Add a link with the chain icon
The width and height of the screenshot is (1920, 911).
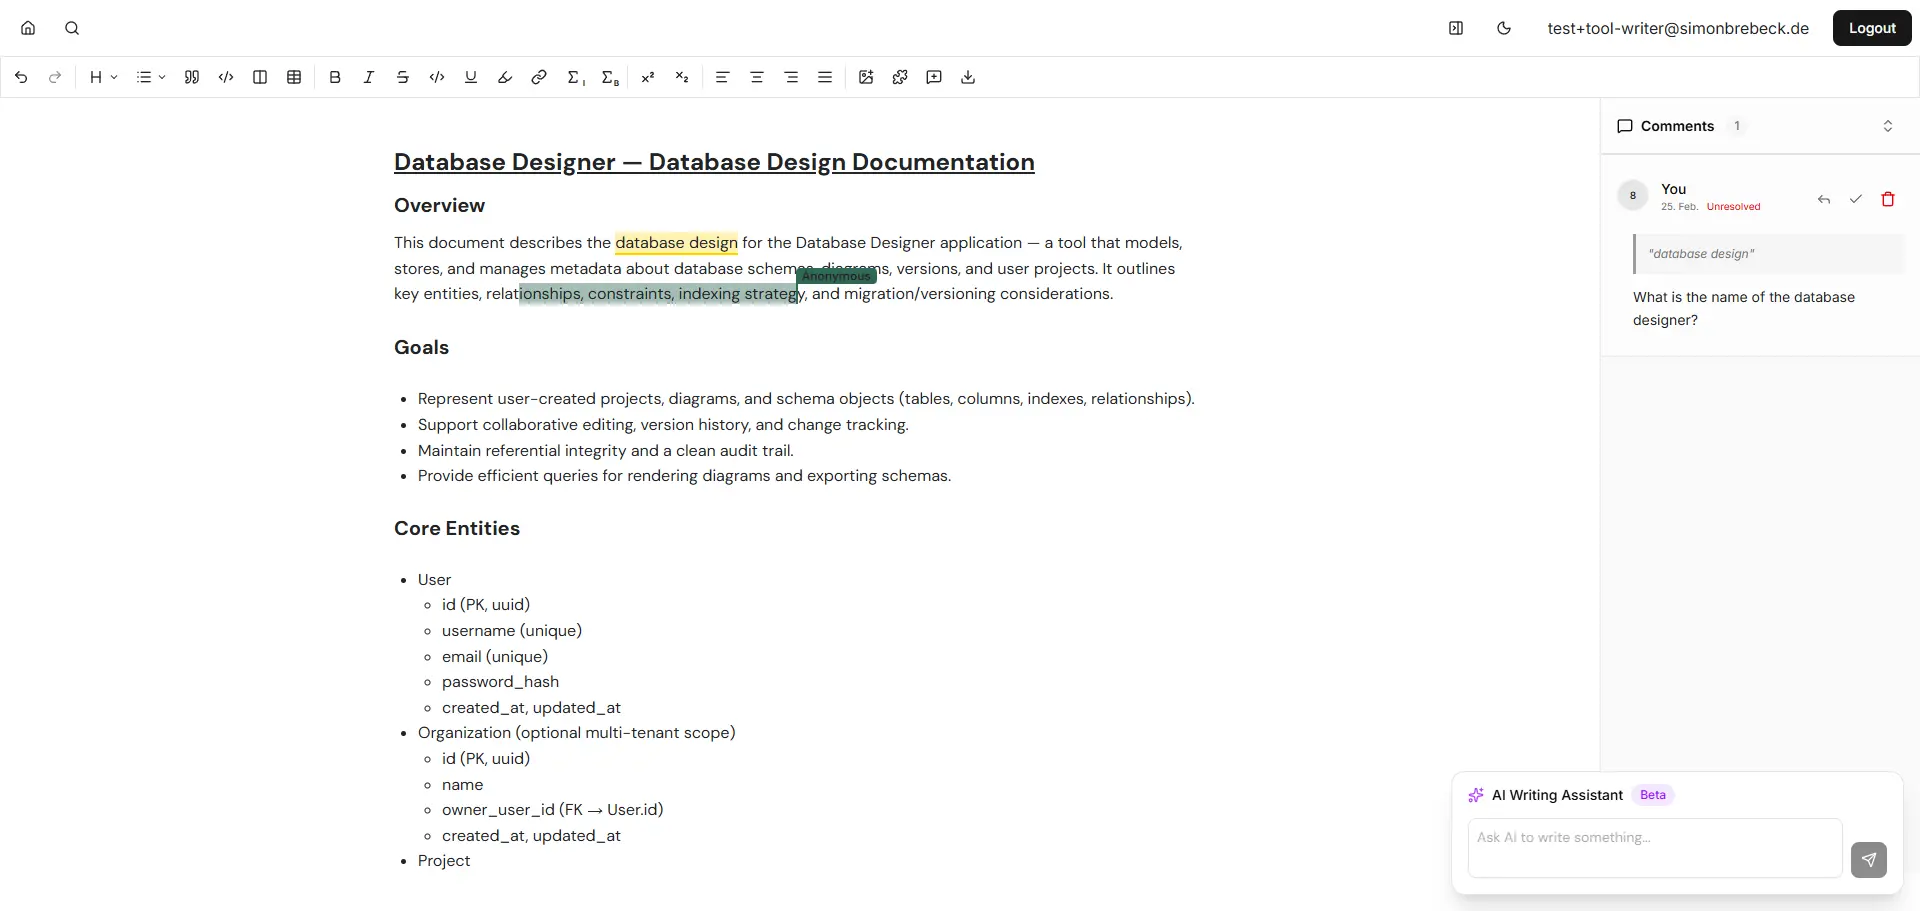539,77
